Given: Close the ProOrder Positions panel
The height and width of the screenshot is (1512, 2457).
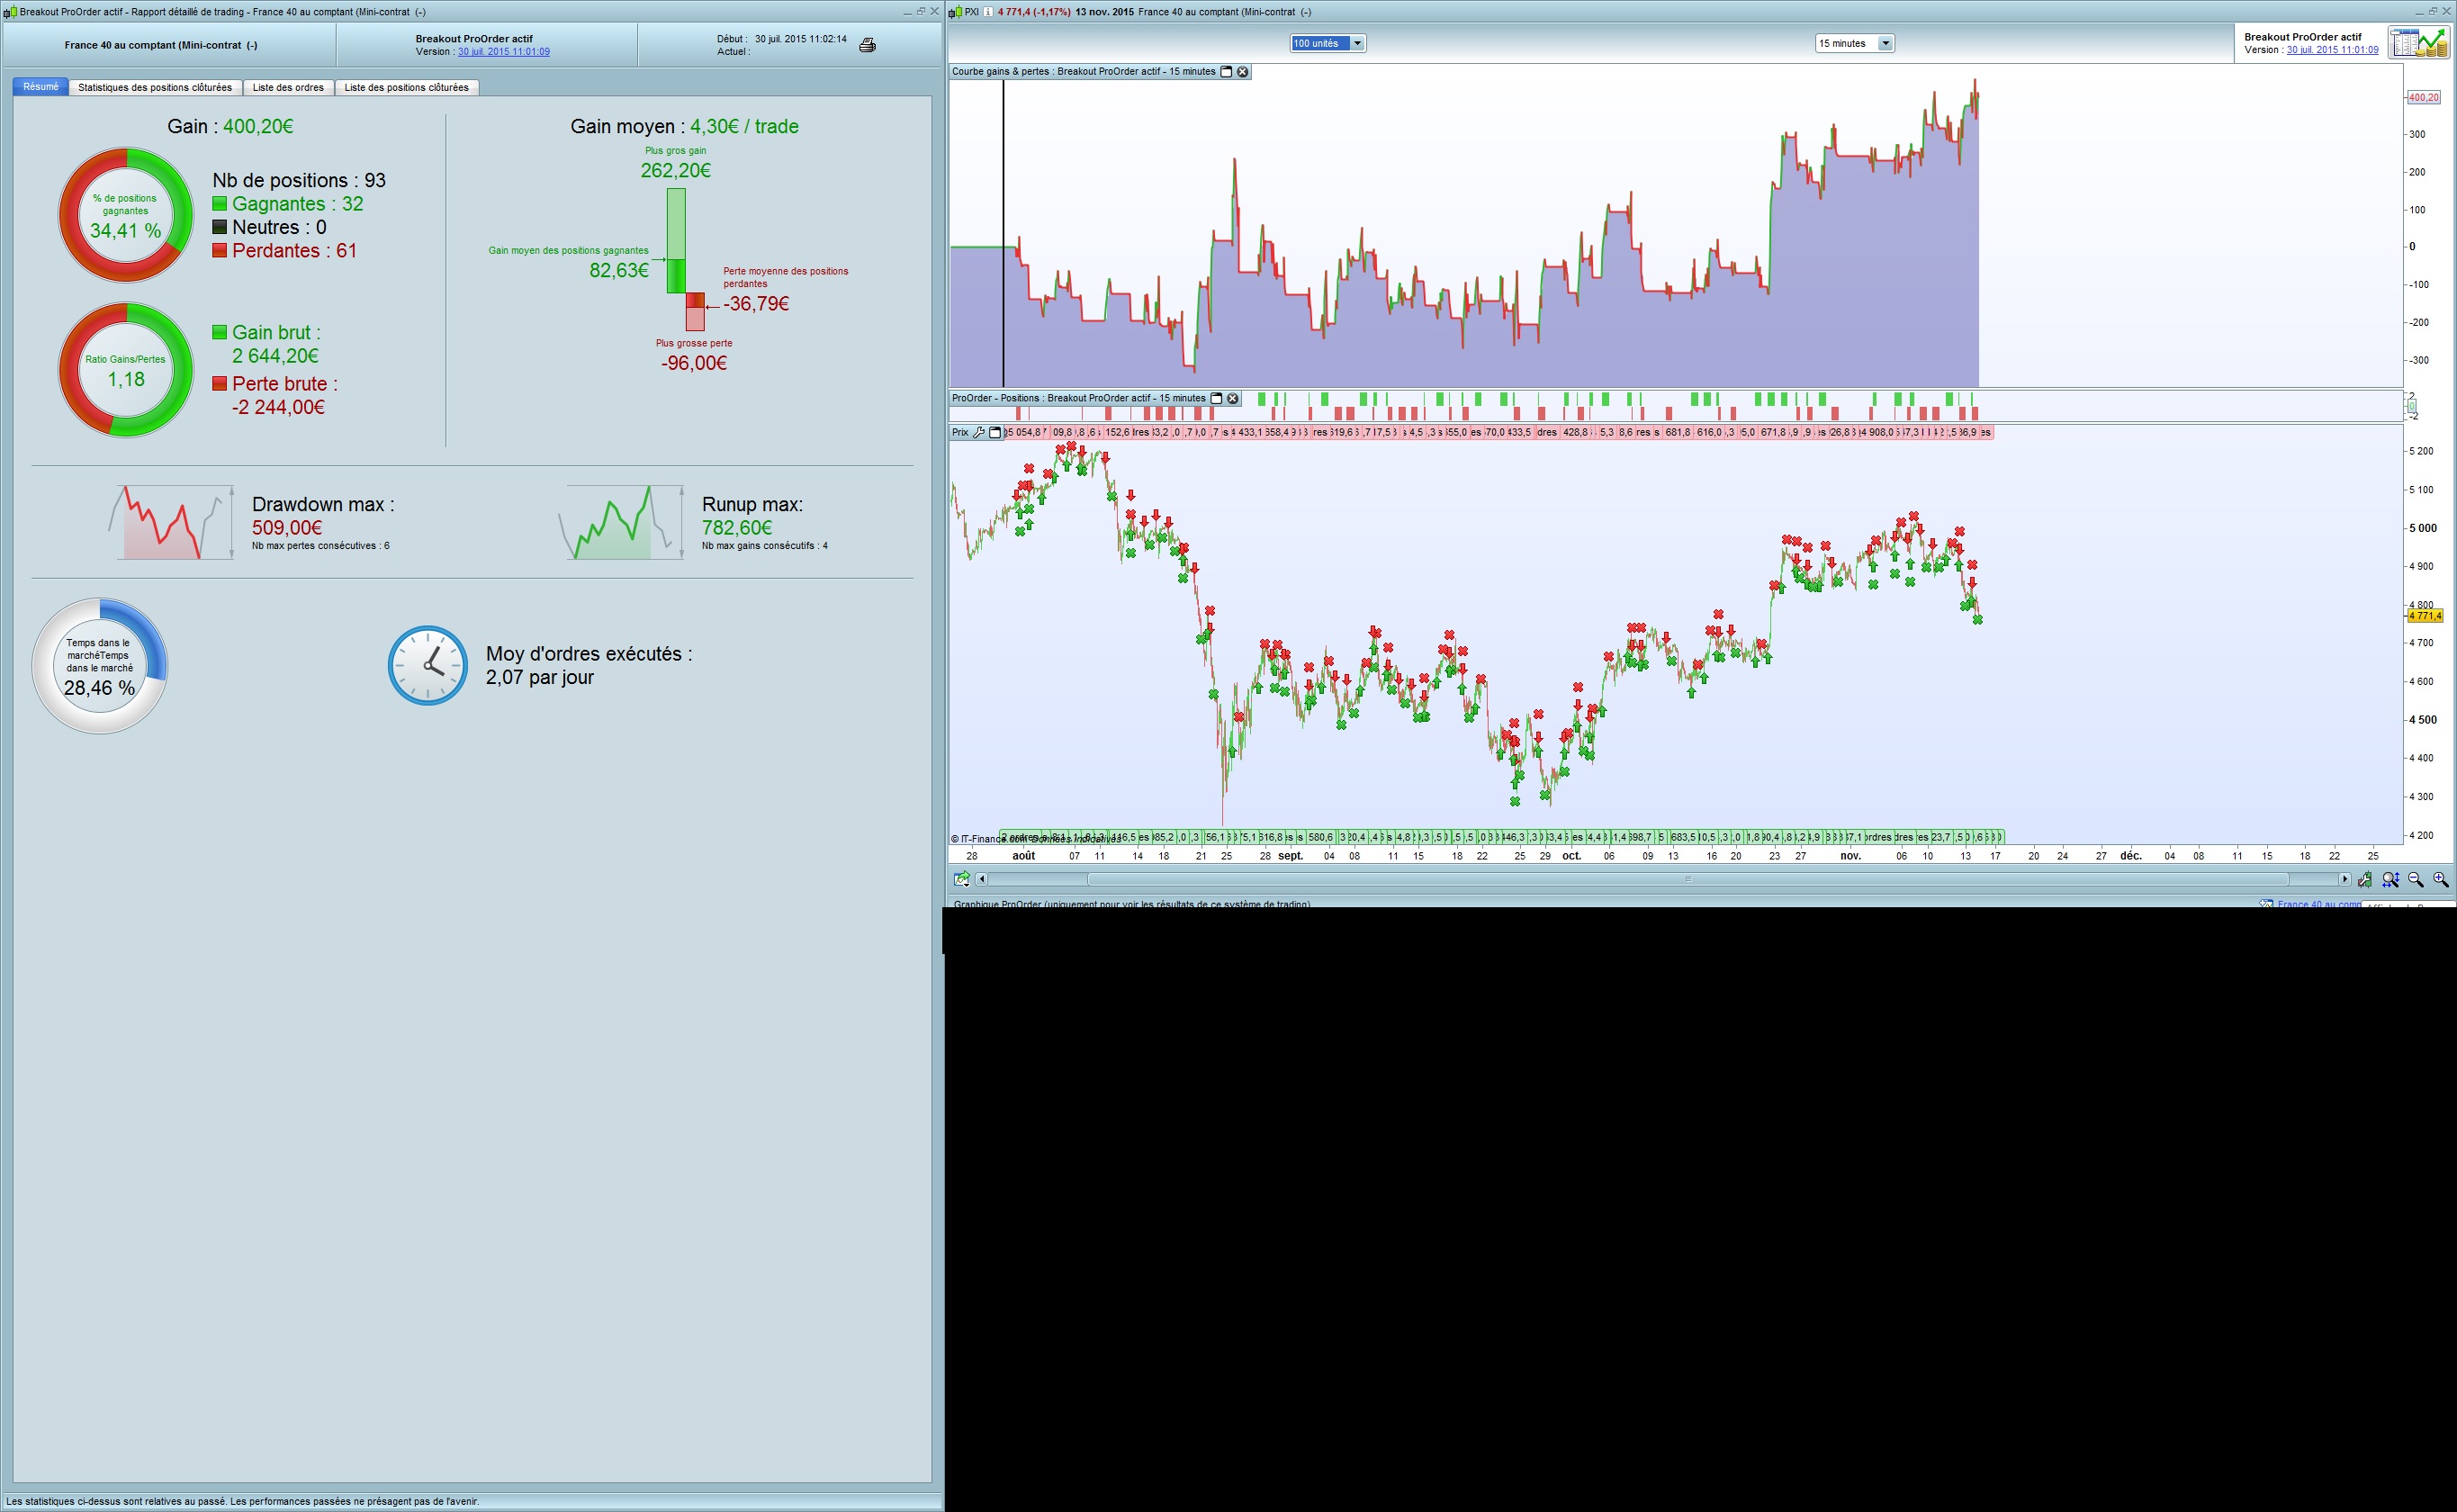Looking at the screenshot, I should click(1232, 398).
